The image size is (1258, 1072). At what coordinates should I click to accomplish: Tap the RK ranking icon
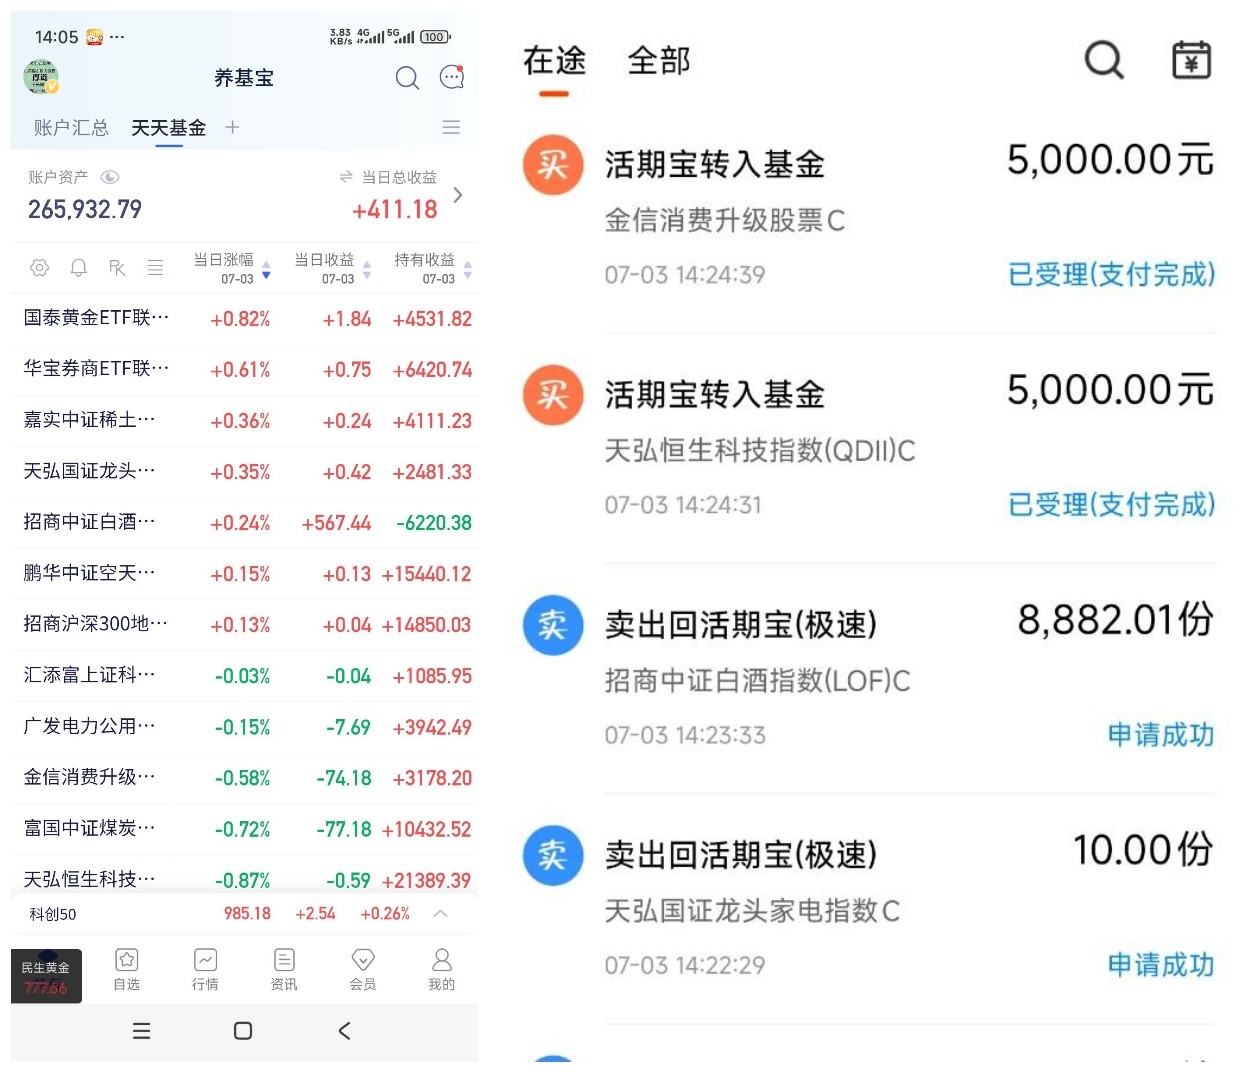pyautogui.click(x=117, y=267)
